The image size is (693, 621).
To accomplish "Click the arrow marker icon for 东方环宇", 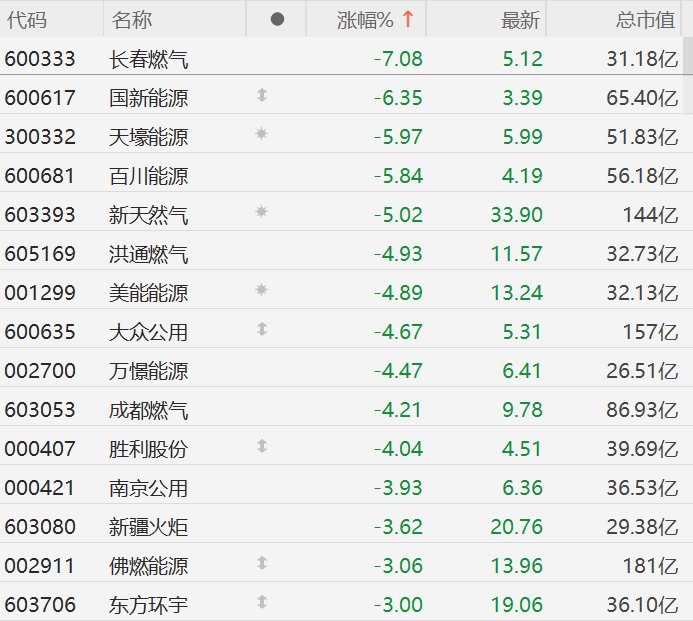I will click(262, 602).
